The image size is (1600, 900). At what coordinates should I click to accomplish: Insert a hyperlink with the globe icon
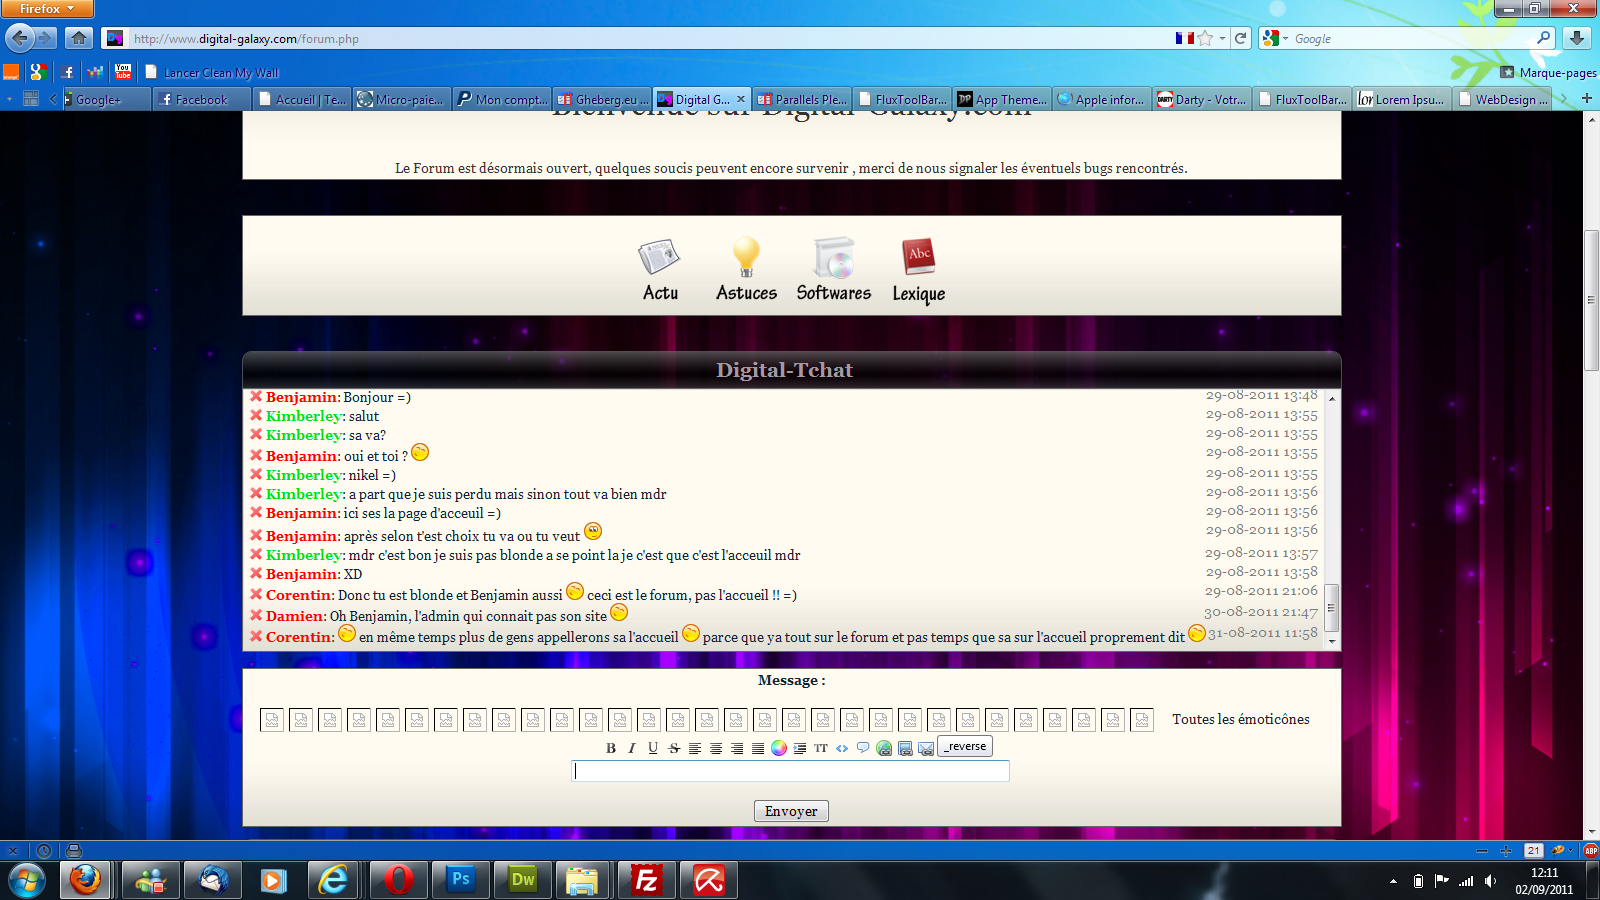click(884, 747)
